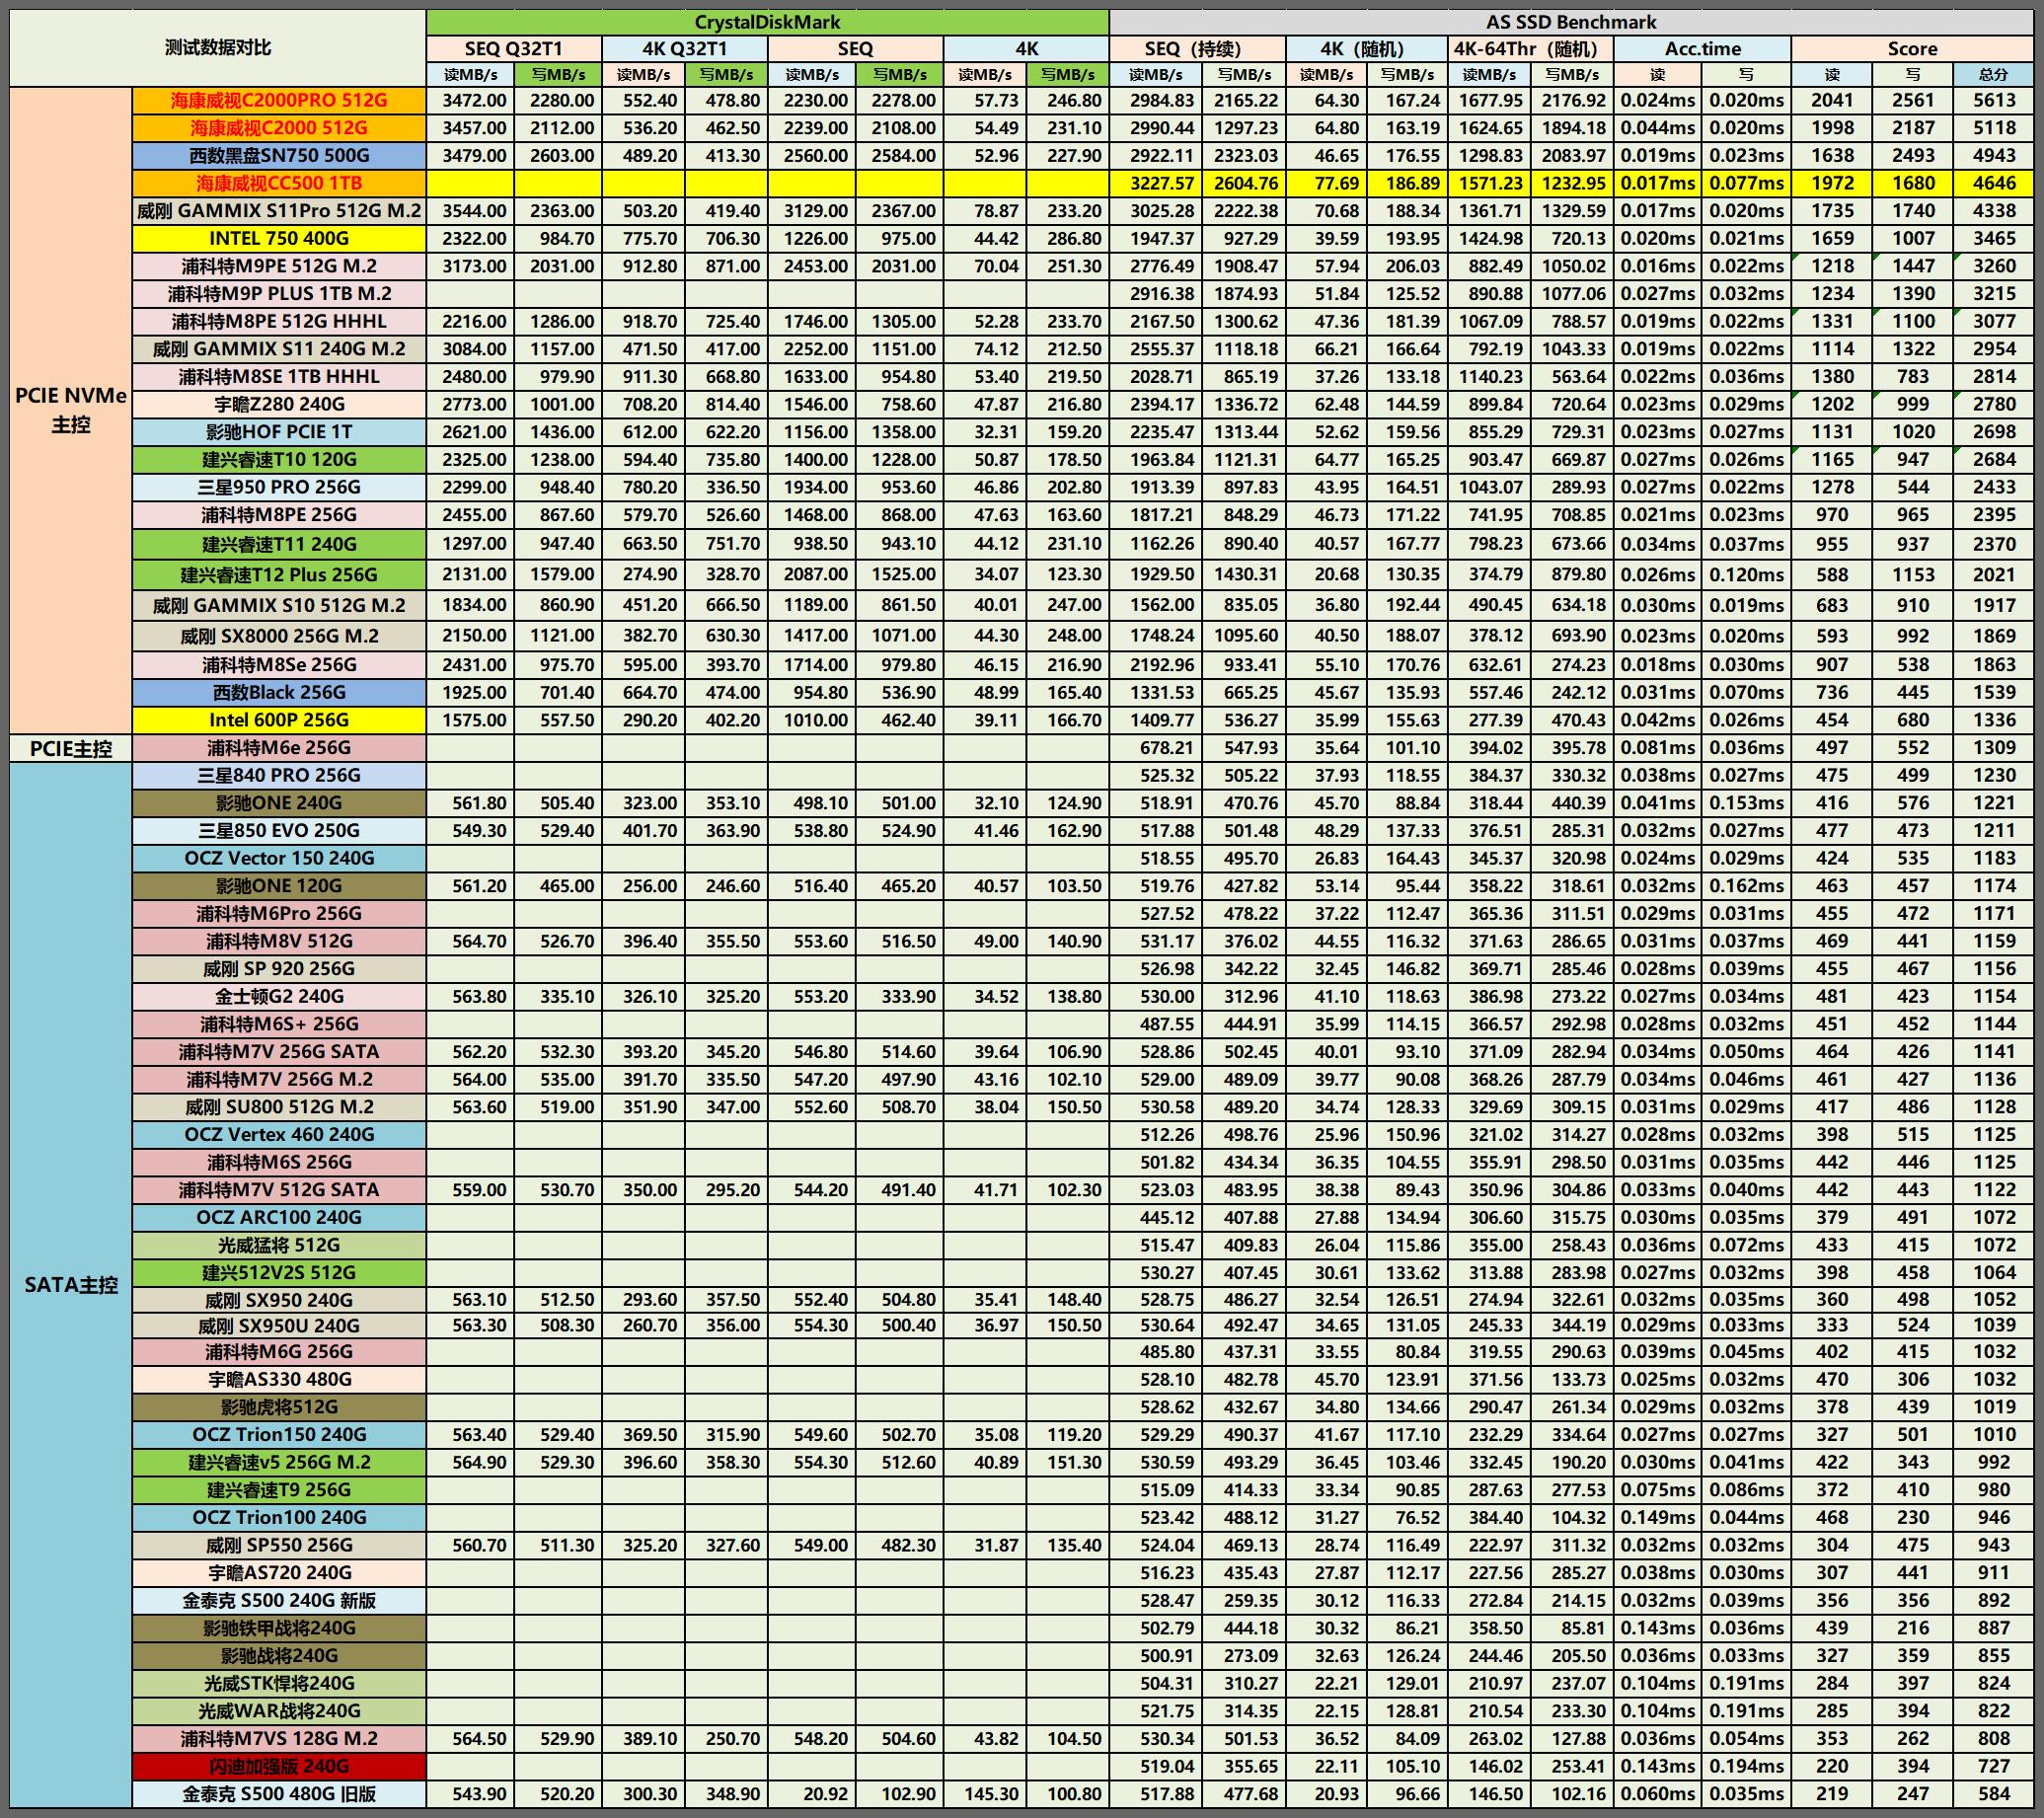Viewport: 2044px width, 1818px height.
Task: Select the 海康威视C2000PRO 512G row label
Action: [x=278, y=100]
